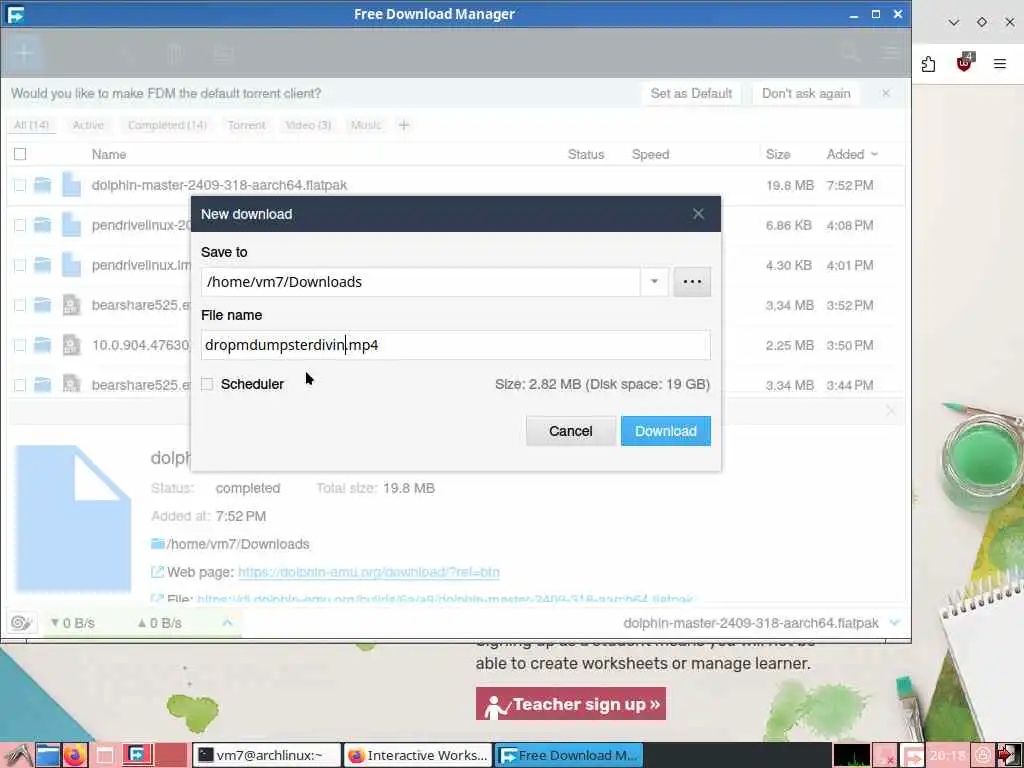Click the logout icon at taskbar end
The image size is (1024, 768).
point(1009,755)
